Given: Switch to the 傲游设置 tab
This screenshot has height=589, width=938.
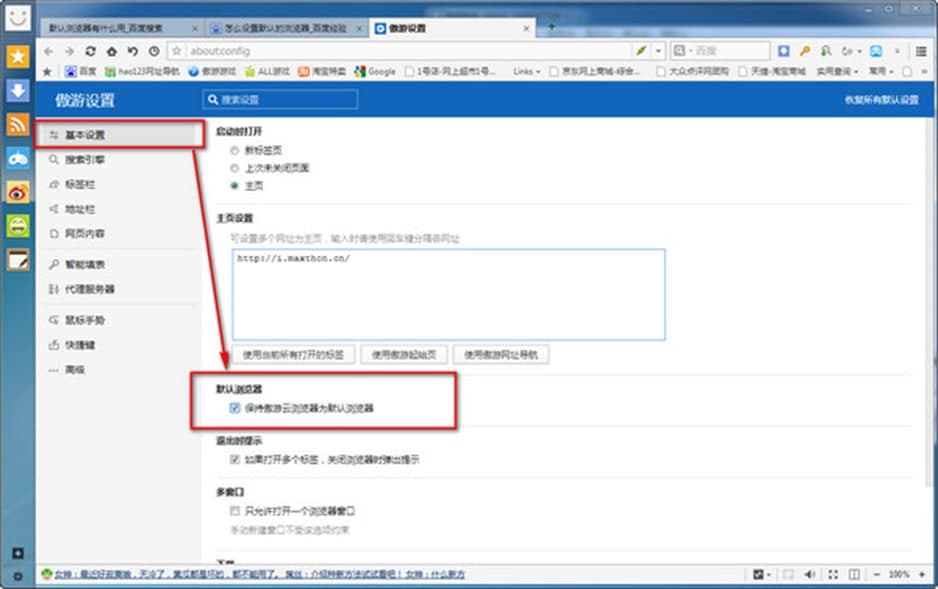Looking at the screenshot, I should 452,29.
